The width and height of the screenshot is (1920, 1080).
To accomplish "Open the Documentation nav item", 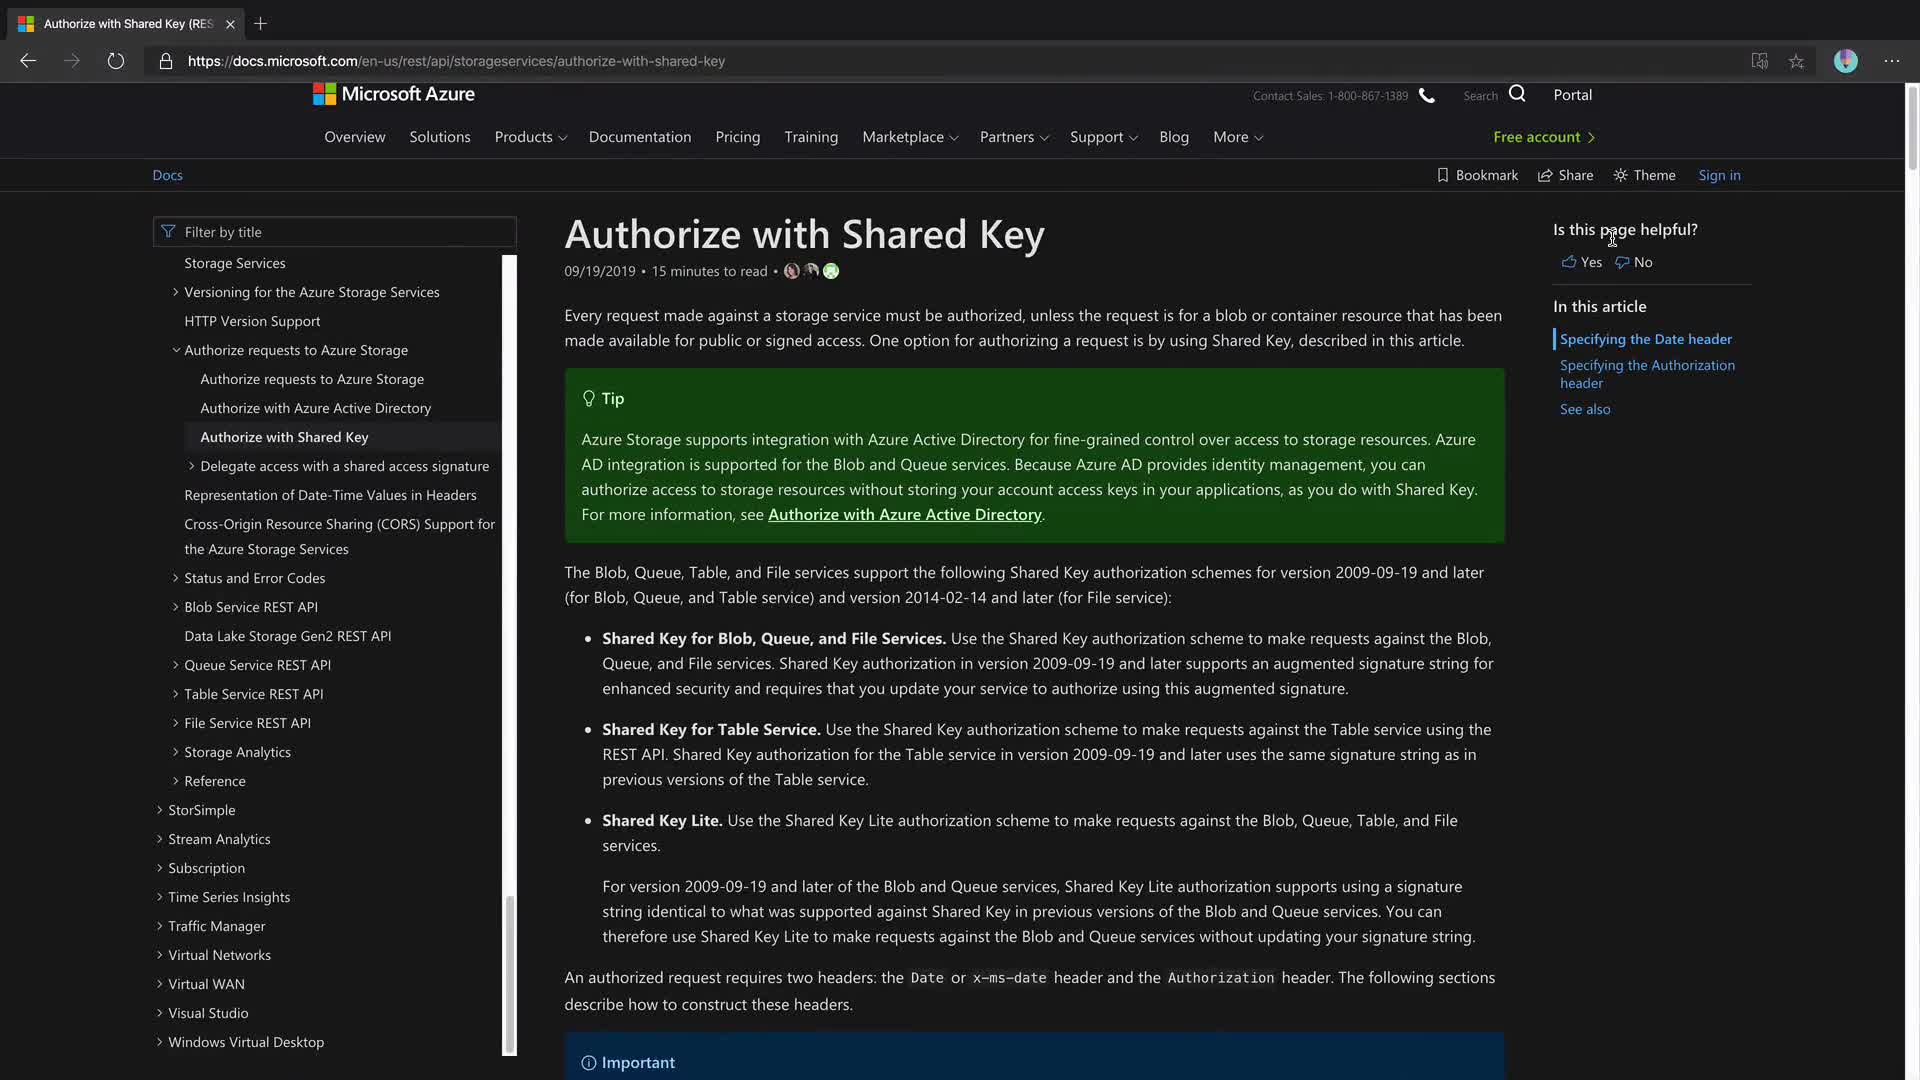I will tap(639, 137).
